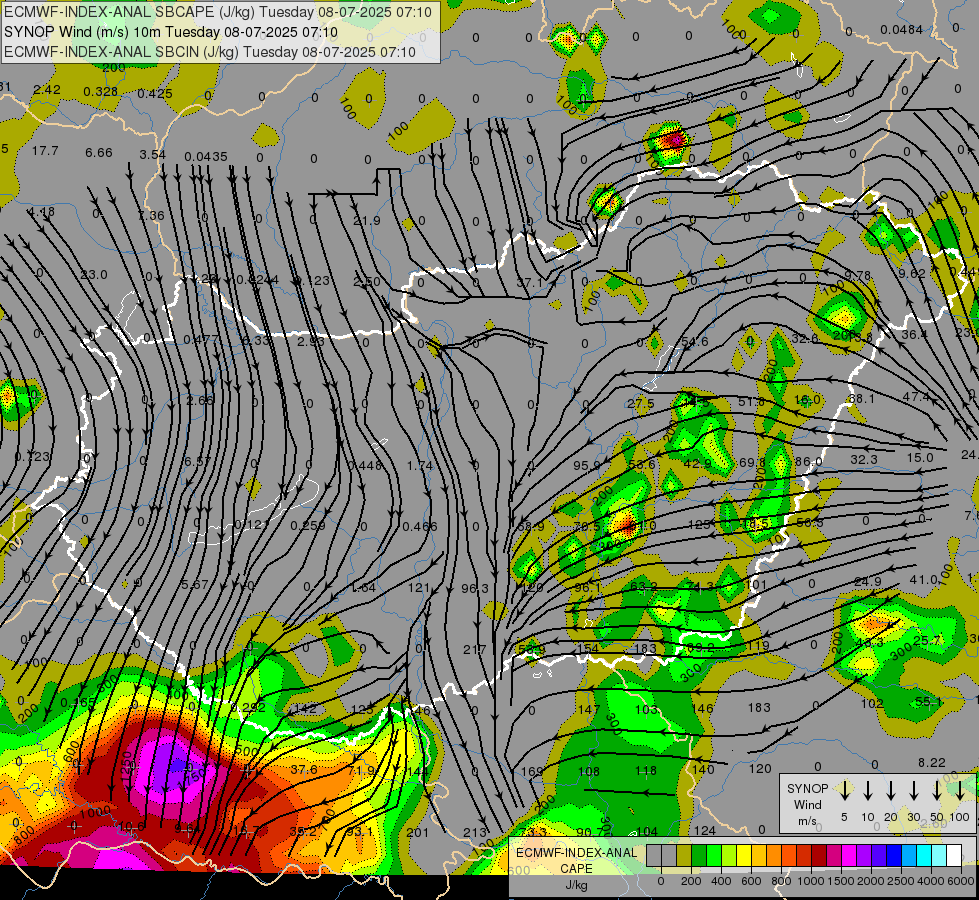Click the 5 m/s wind arrow in legend
The image size is (979, 900).
(844, 790)
